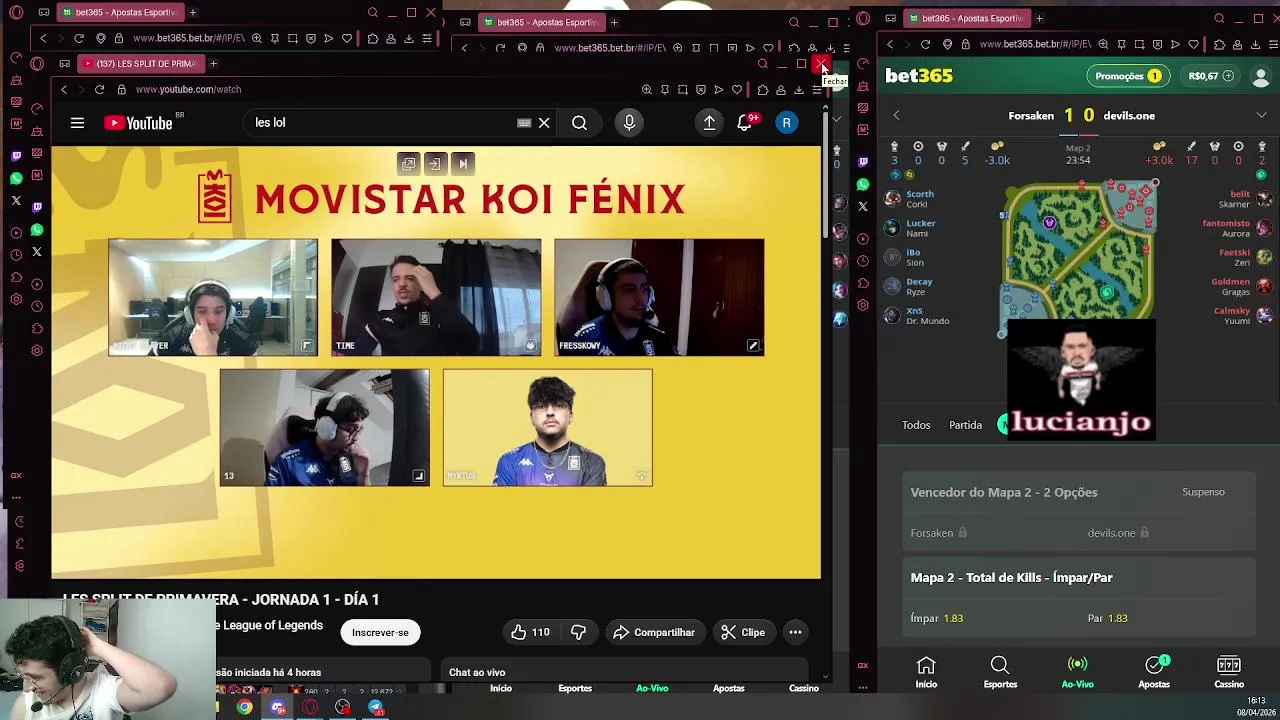This screenshot has width=1280, height=720.
Task: Open a new tab in the YouTube window
Action: click(x=213, y=63)
